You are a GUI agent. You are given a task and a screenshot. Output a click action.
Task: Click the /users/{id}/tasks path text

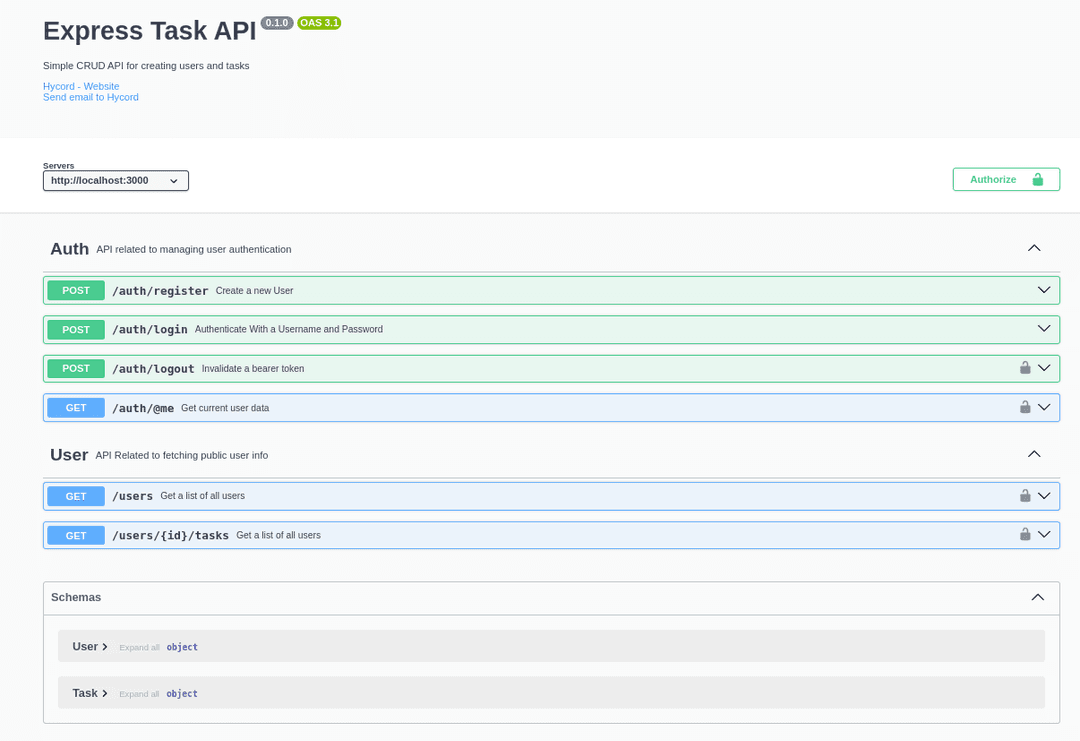point(170,535)
